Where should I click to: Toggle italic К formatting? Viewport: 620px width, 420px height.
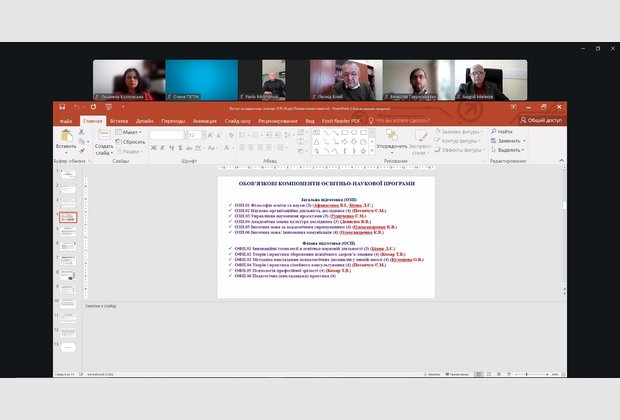[162, 145]
